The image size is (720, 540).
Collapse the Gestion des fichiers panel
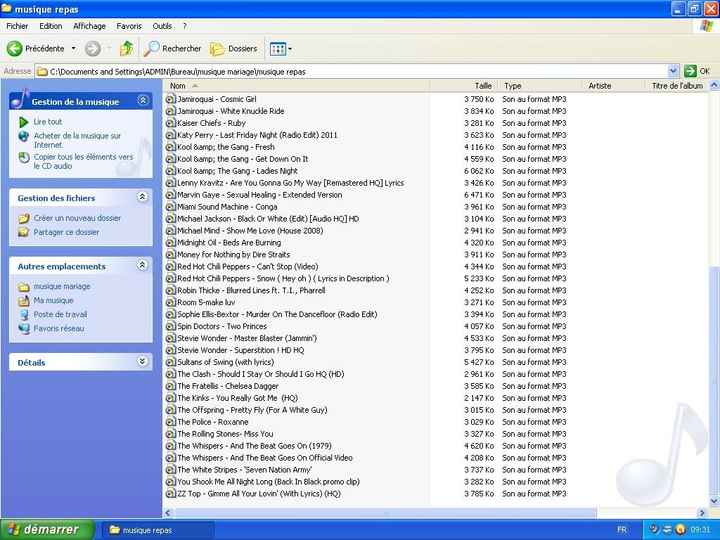click(x=142, y=197)
